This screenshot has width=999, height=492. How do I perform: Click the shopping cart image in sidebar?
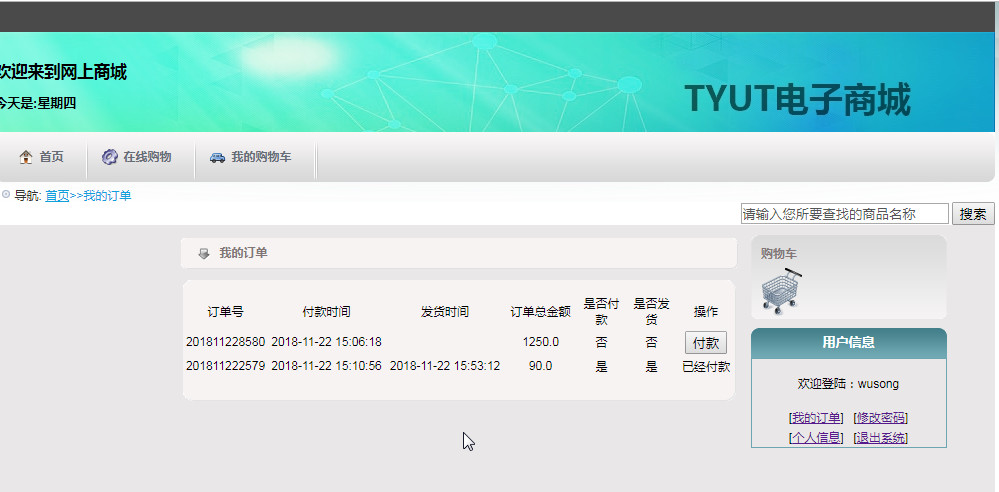(x=781, y=291)
